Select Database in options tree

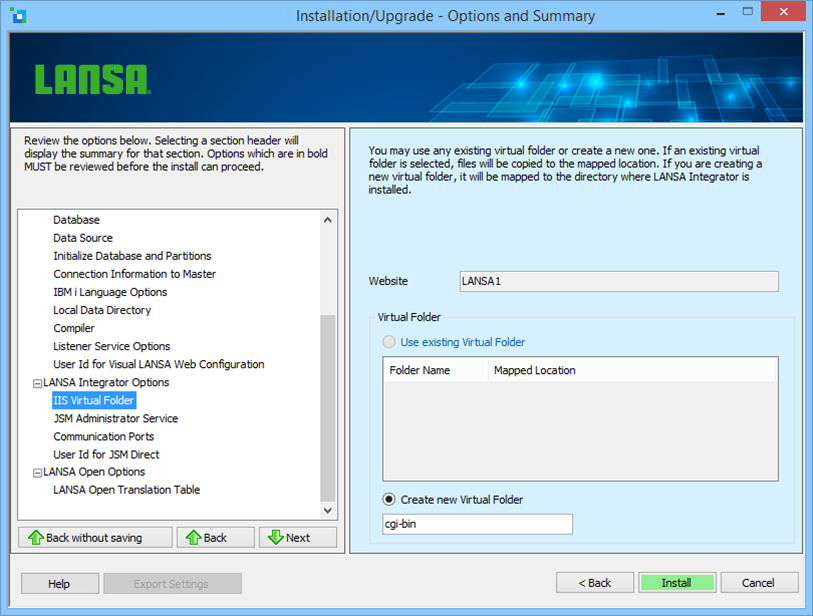tap(76, 220)
